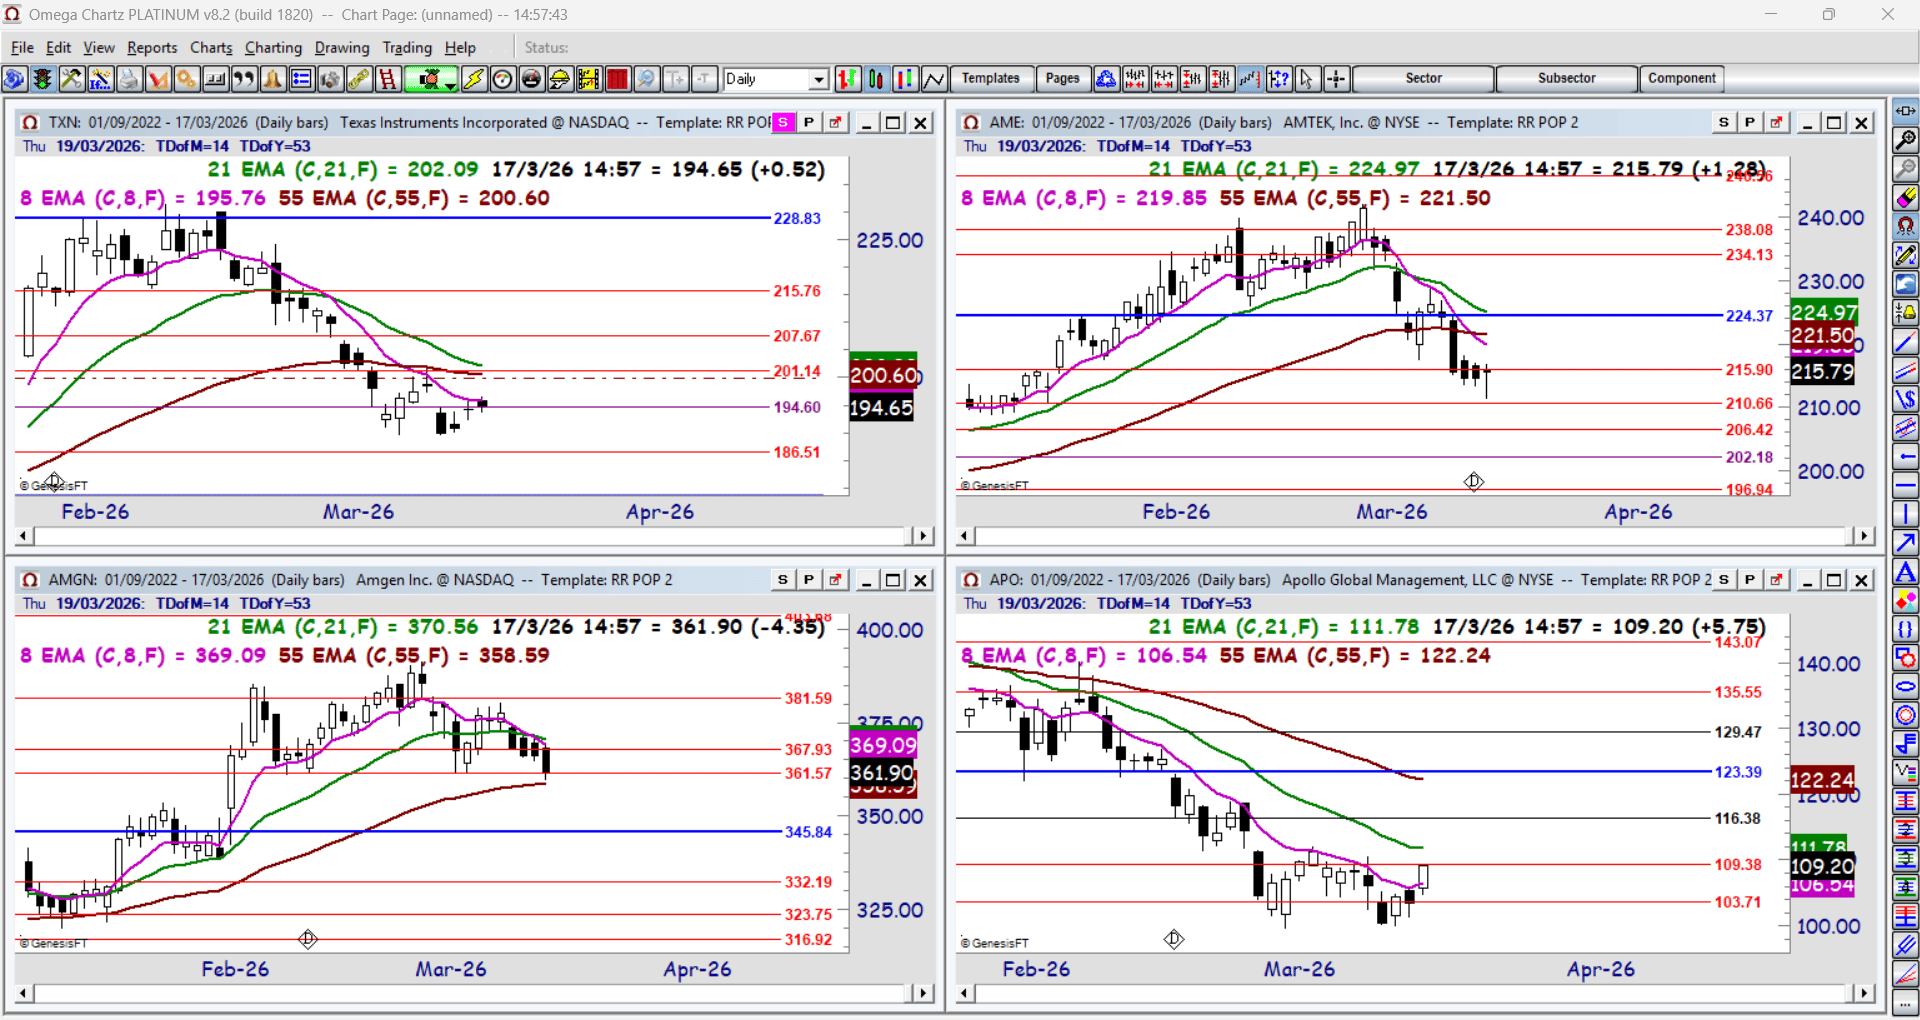The image size is (1920, 1020).
Task: Select the eraser tool in right sidebar
Action: 1906,198
